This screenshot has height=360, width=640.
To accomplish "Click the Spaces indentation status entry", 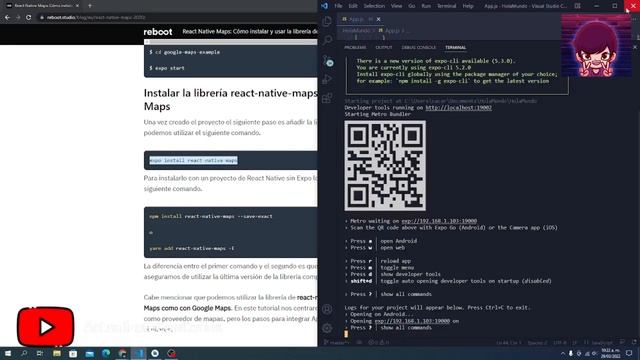I will [537, 343].
